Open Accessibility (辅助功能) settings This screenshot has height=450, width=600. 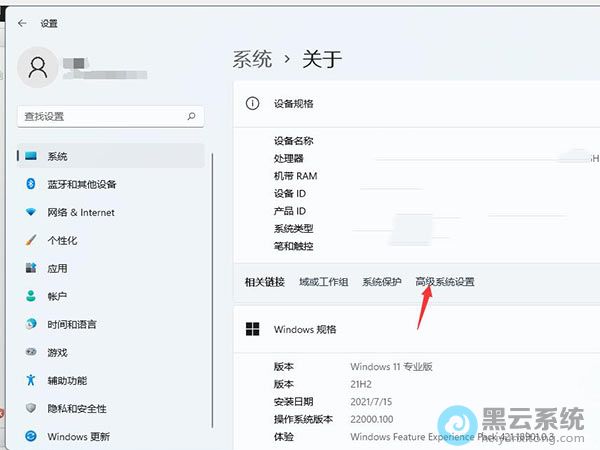(67, 380)
